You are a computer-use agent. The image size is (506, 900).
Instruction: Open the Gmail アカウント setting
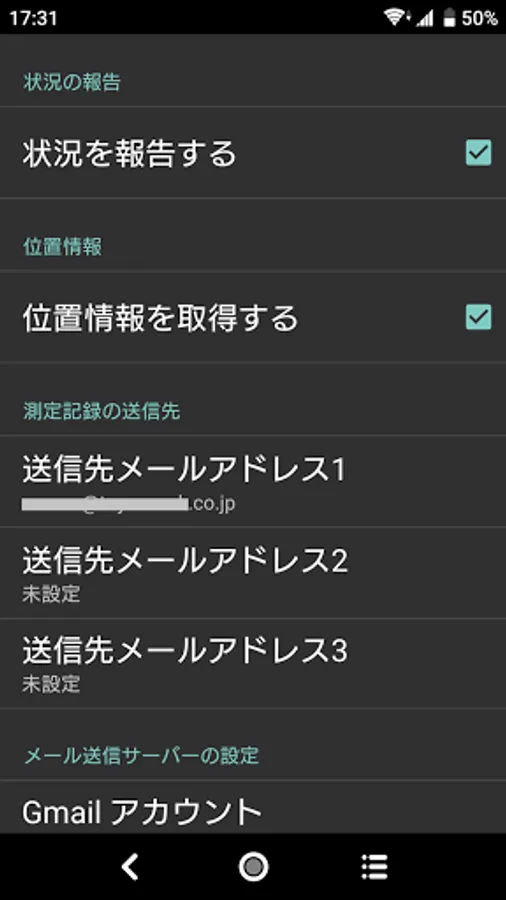(253, 808)
